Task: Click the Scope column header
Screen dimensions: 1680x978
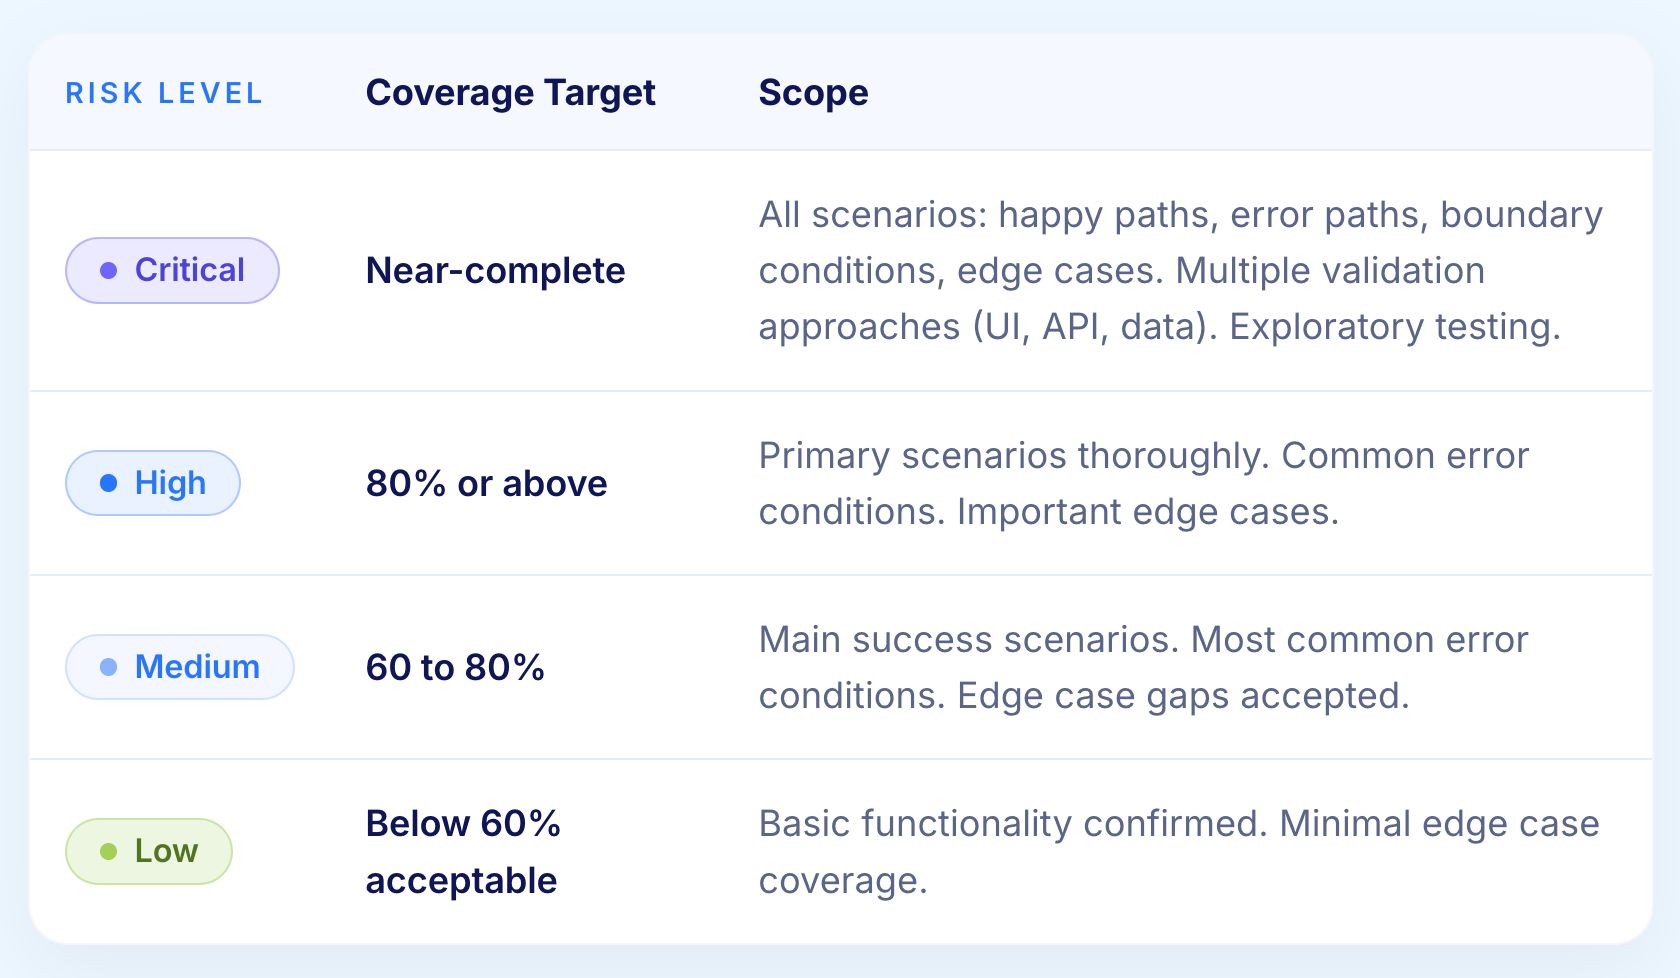Action: [x=813, y=92]
